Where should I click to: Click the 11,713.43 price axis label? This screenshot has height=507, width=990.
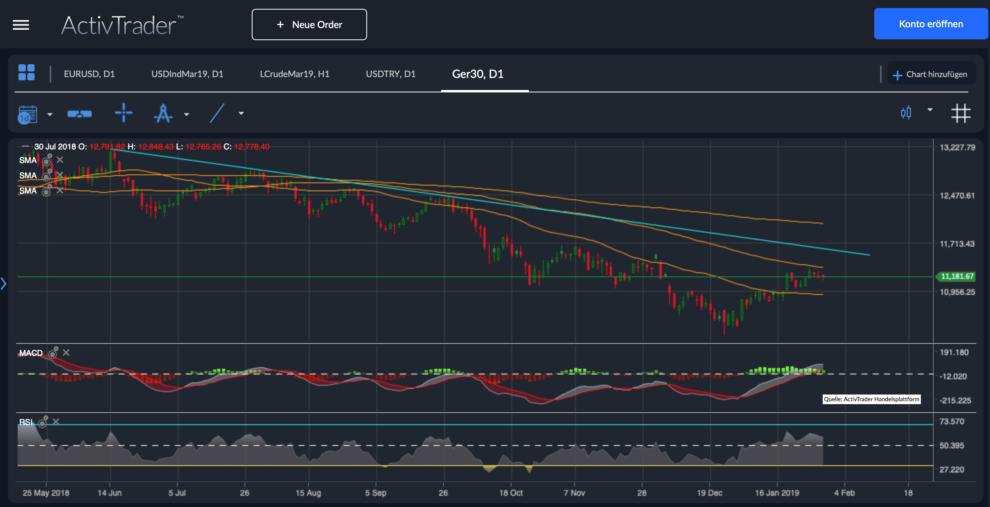click(958, 244)
